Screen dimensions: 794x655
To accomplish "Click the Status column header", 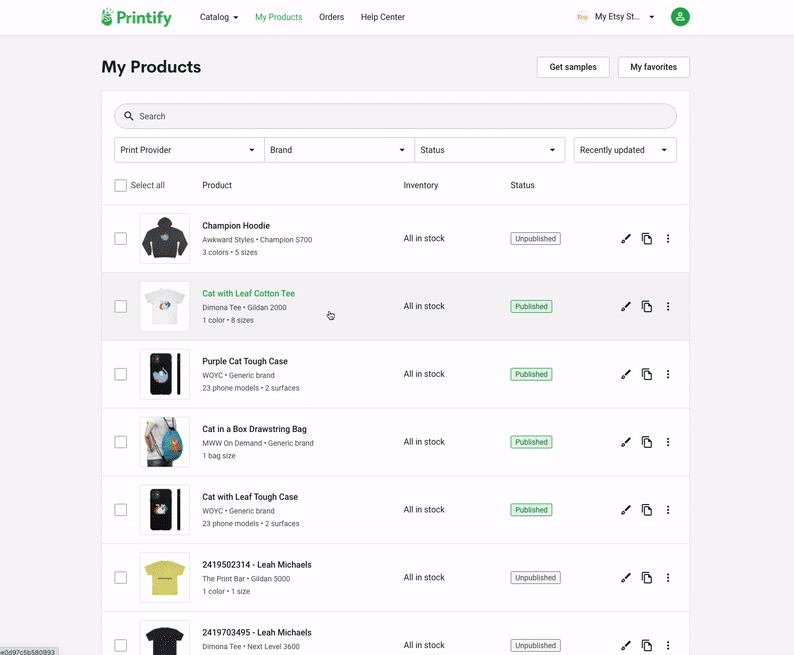I will 522,185.
